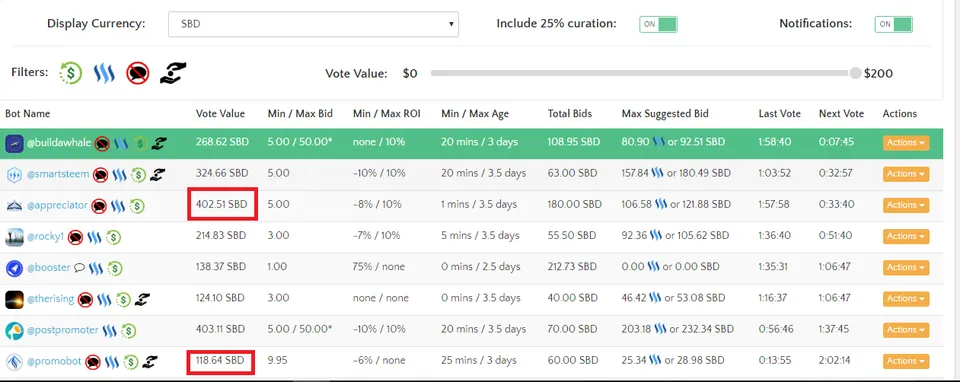This screenshot has width=960, height=382.
Task: Click the Total Bids column header
Action: tap(569, 114)
